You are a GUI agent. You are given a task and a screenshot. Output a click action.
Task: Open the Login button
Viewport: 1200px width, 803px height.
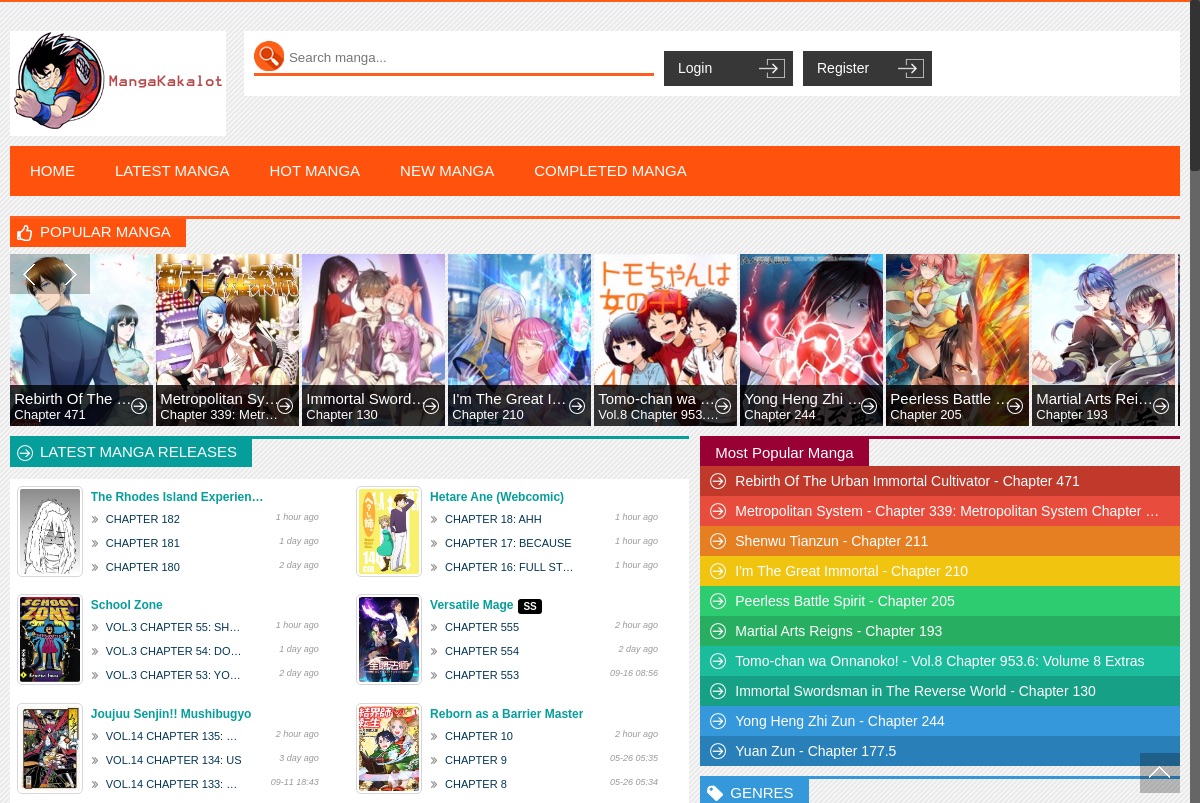tap(728, 68)
